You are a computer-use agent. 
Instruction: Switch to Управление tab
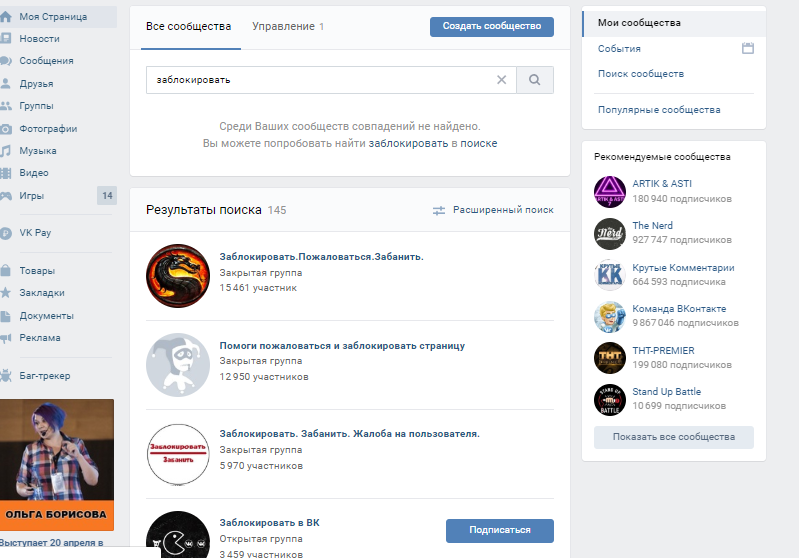(288, 26)
